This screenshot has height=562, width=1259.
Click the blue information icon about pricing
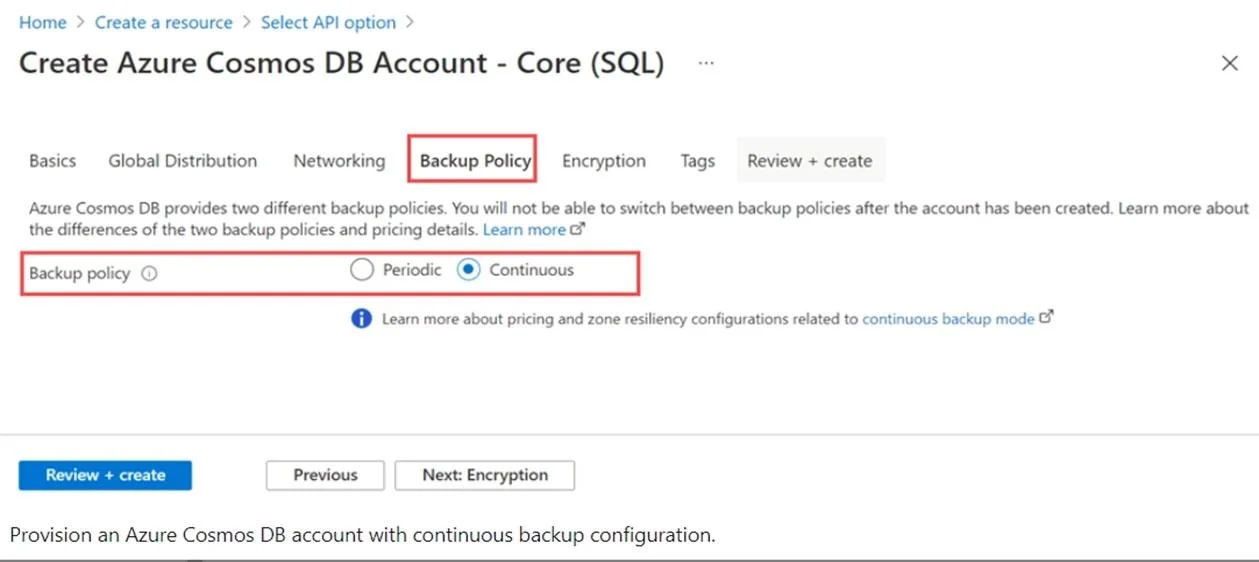(361, 319)
